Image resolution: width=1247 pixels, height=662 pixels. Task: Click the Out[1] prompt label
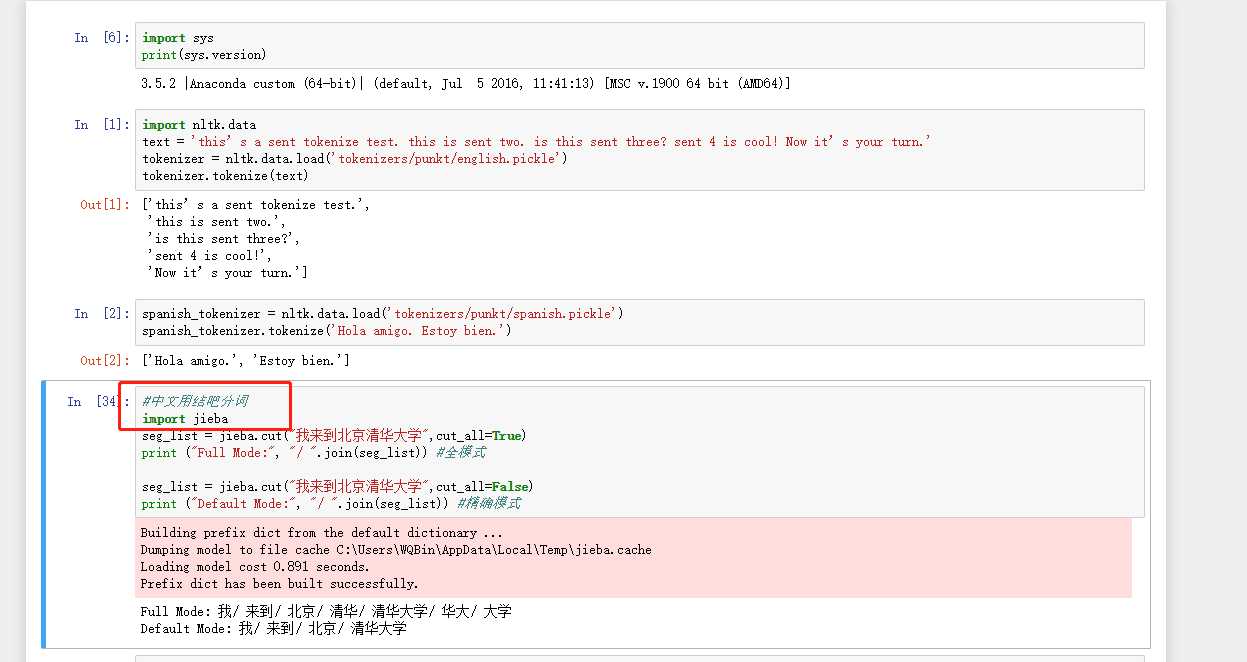click(x=105, y=205)
